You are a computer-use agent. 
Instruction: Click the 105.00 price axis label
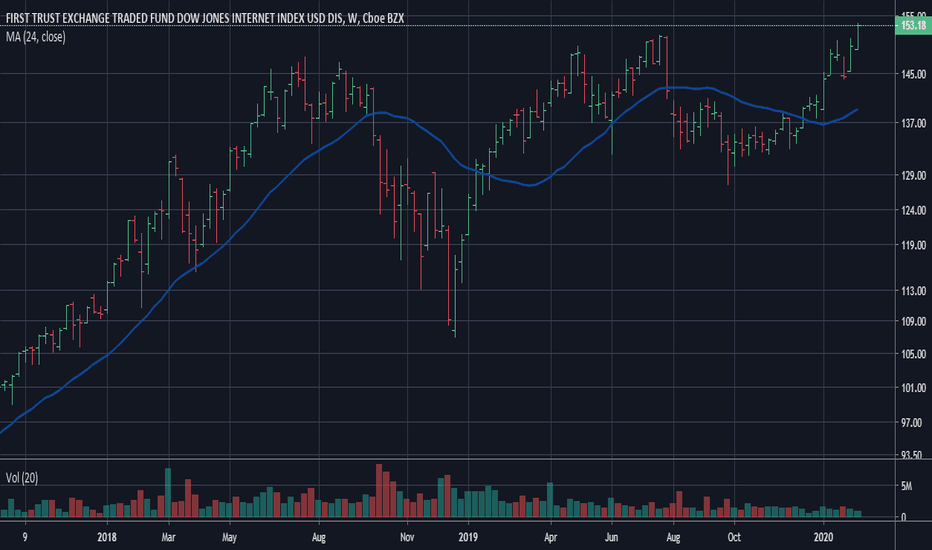pyautogui.click(x=914, y=354)
